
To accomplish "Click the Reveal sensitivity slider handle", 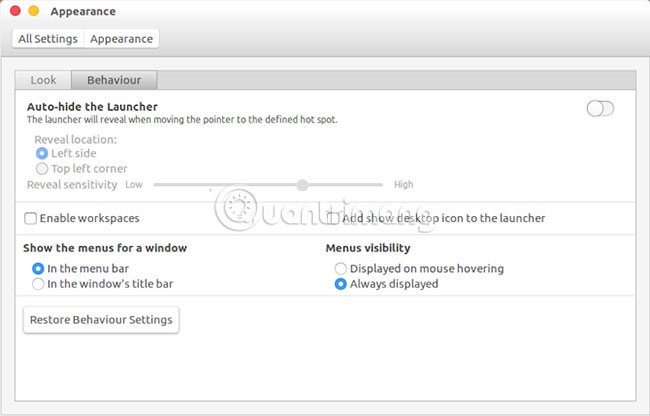I will click(x=303, y=185).
